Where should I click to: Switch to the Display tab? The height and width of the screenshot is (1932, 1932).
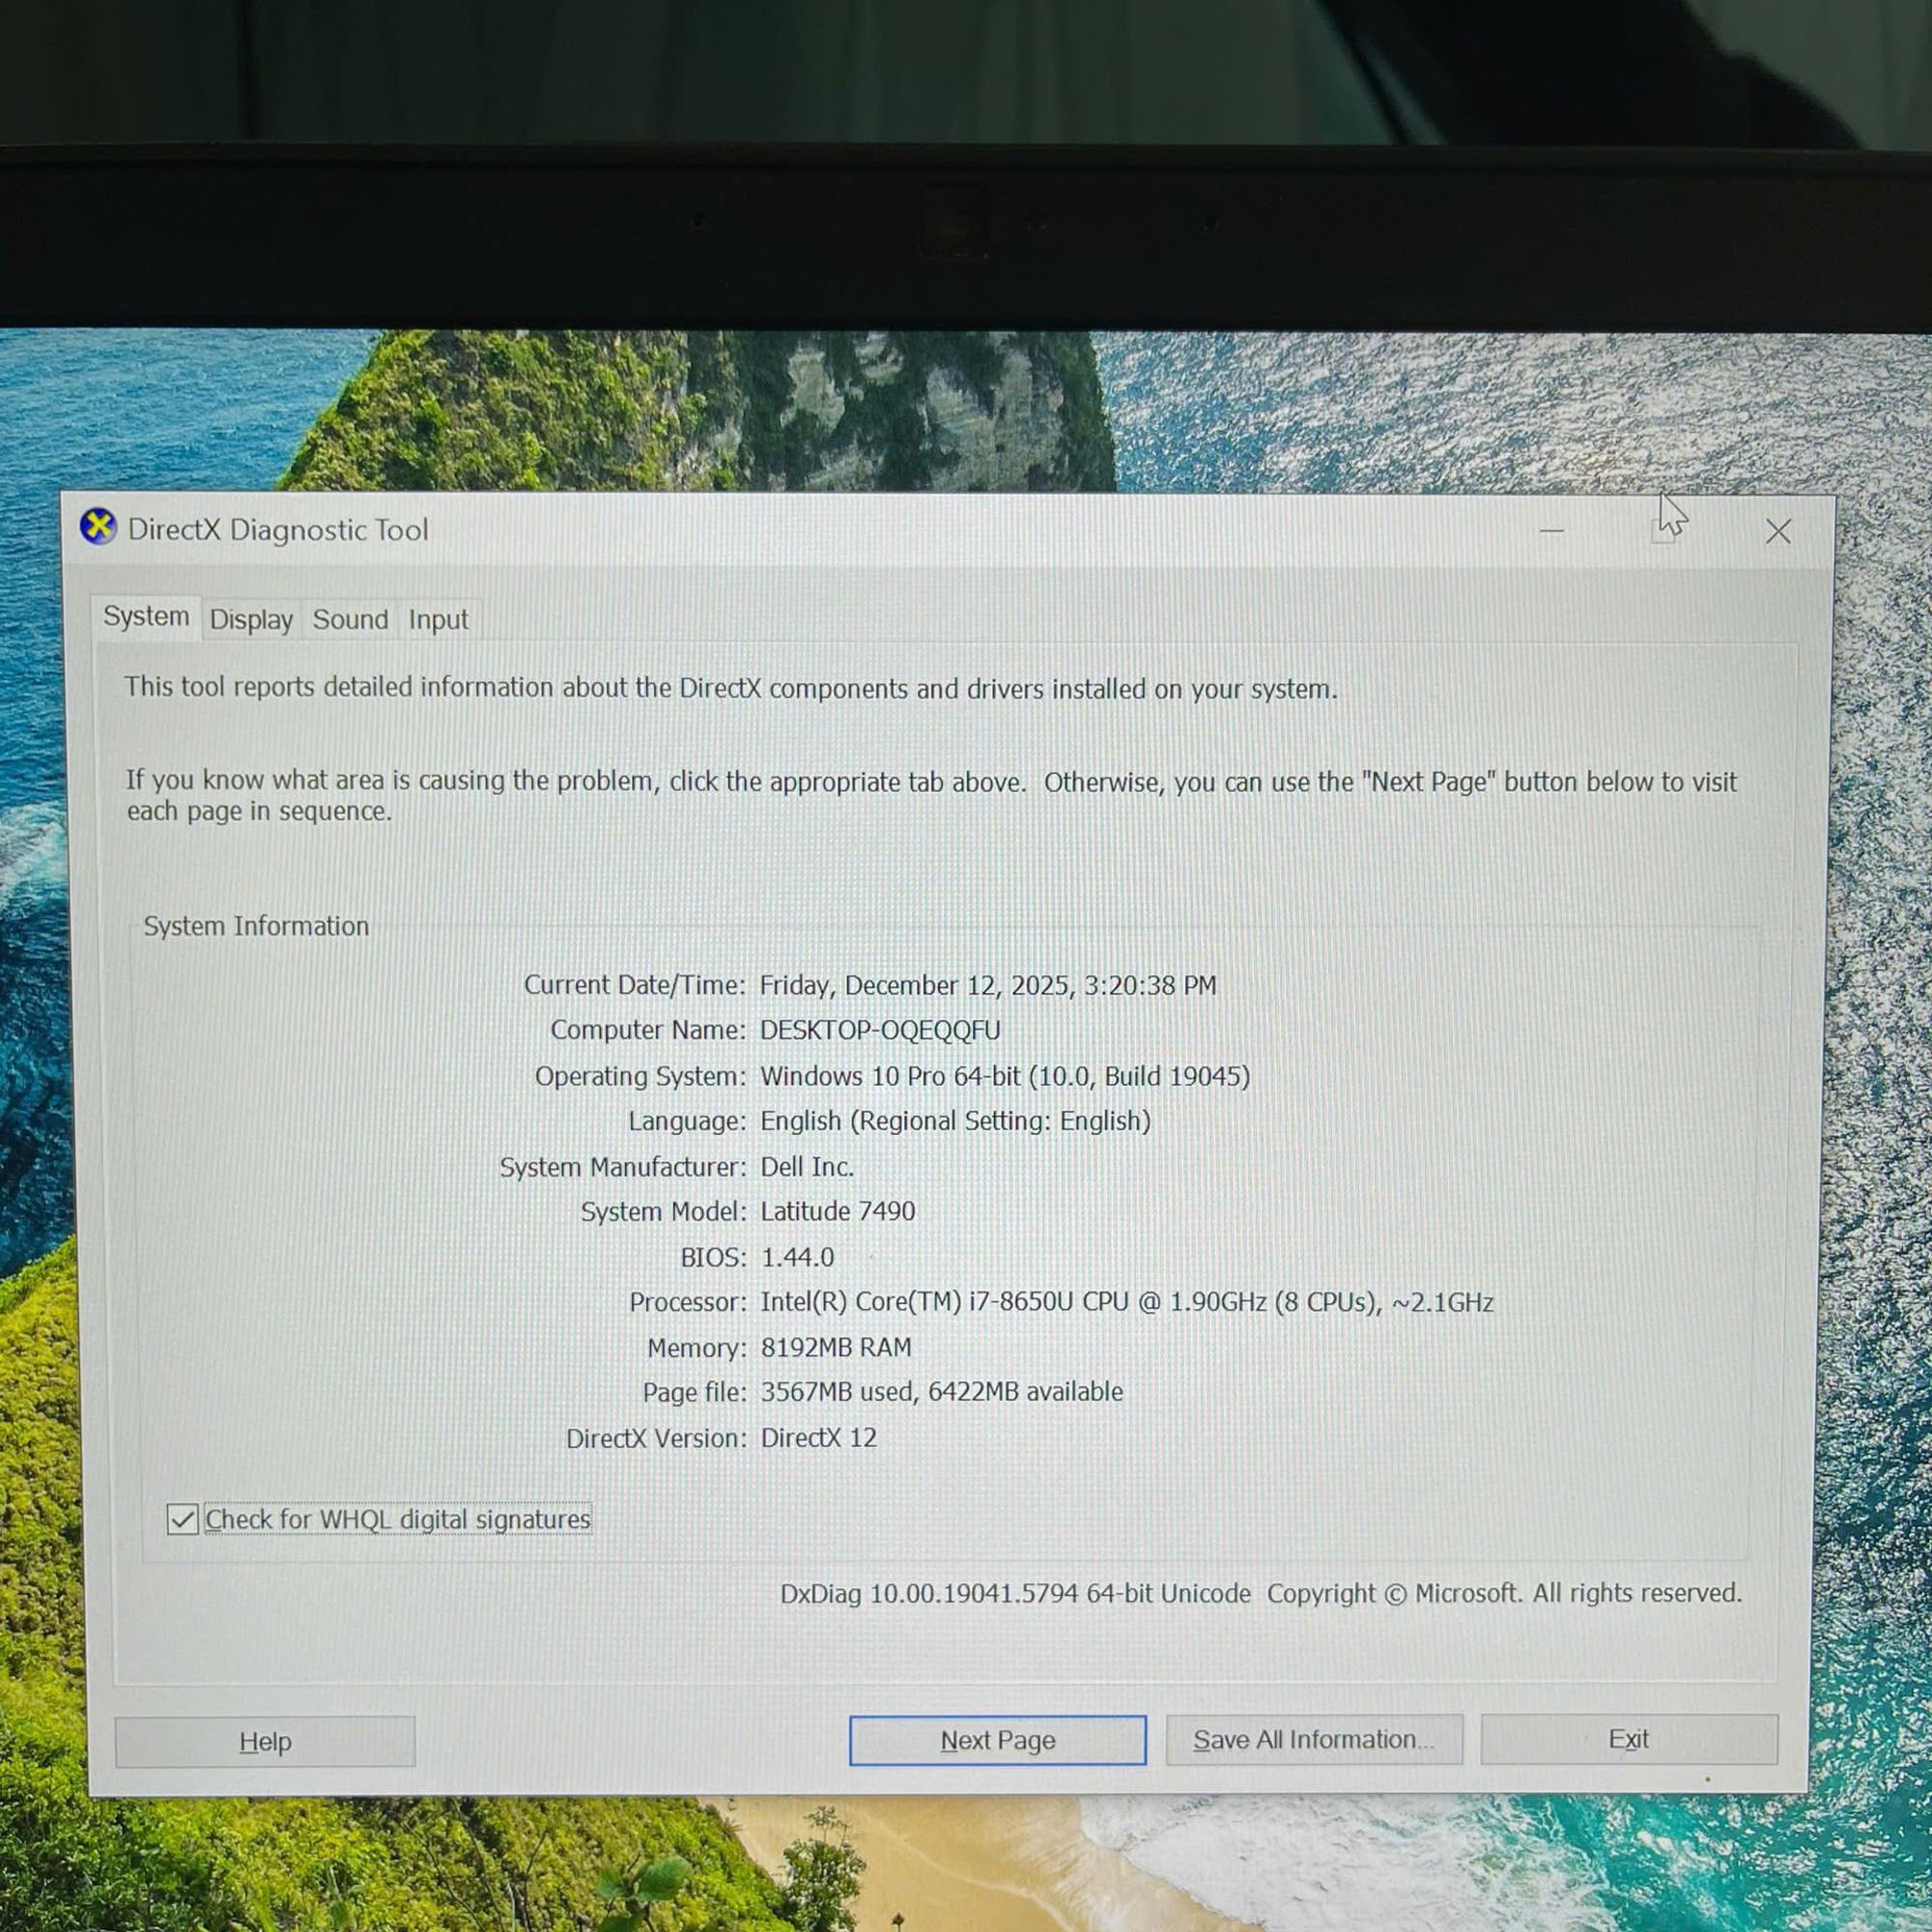251,620
